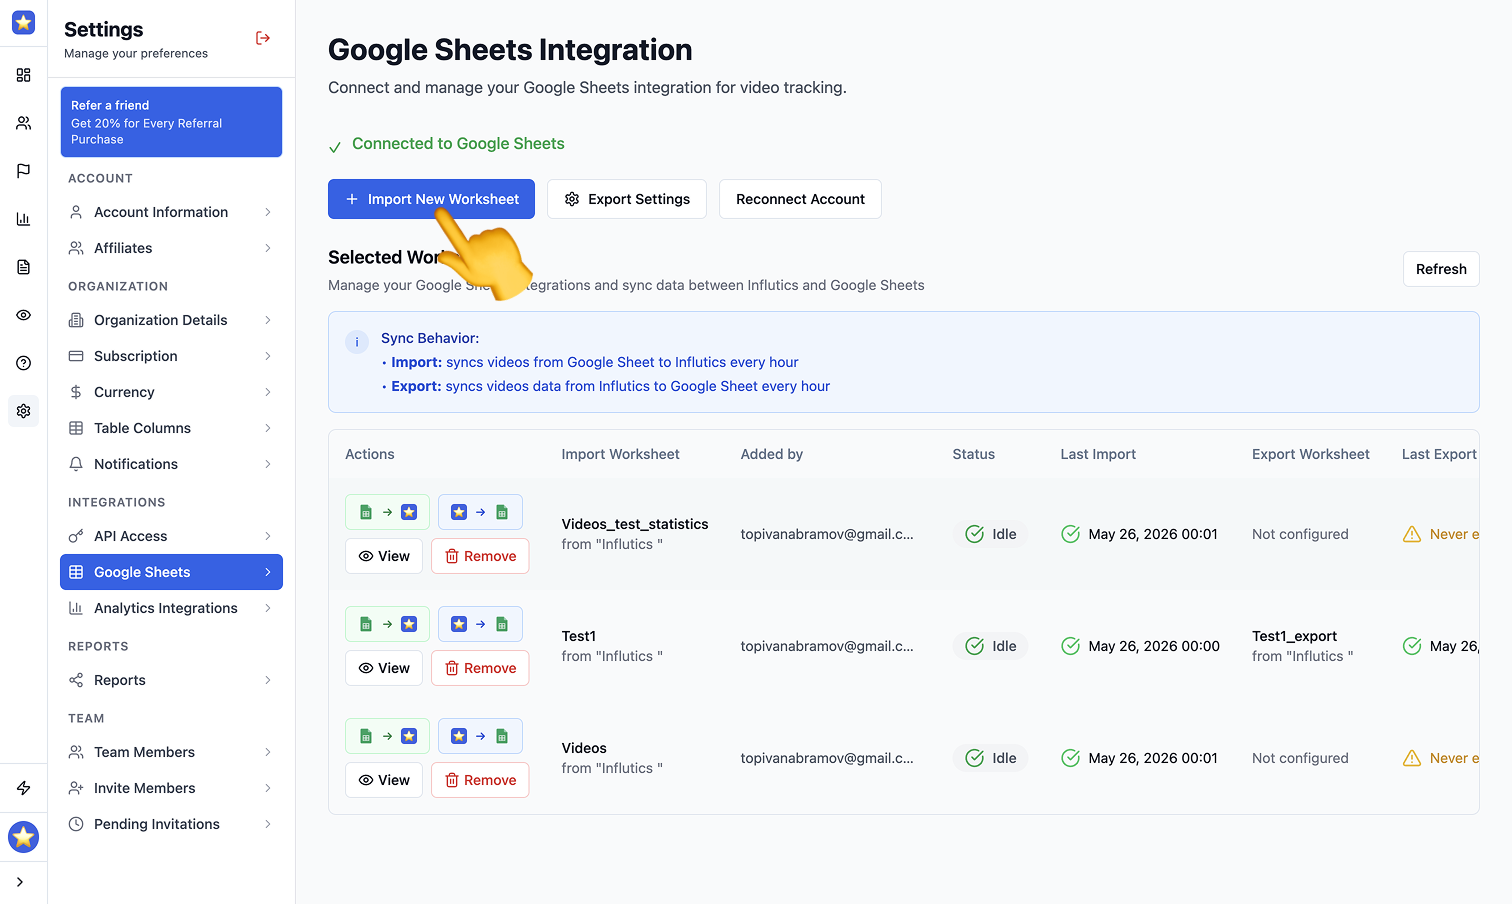This screenshot has width=1512, height=904.
Task: View the Videos_test_statistics worksheet
Action: [x=384, y=556]
